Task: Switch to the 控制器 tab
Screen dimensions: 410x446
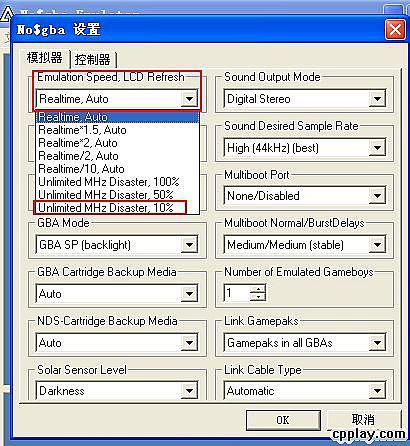Action: click(x=92, y=60)
